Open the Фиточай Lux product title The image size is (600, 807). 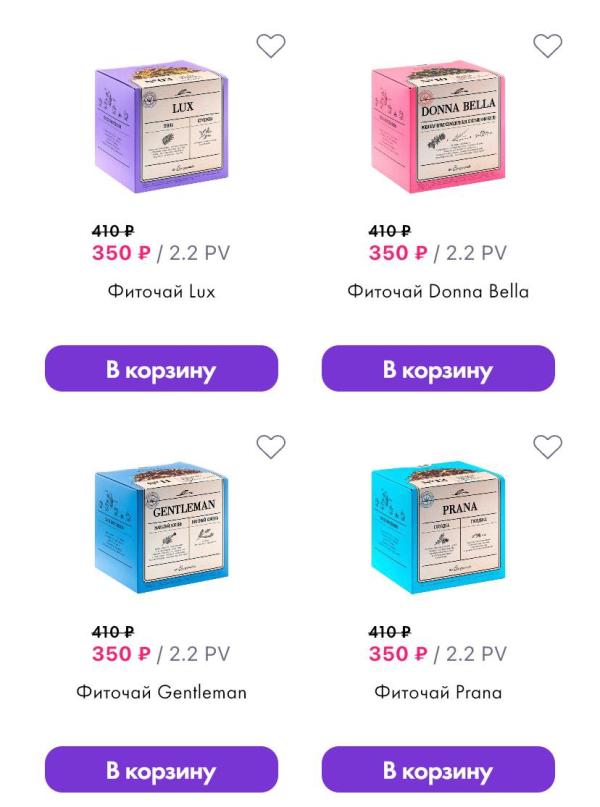(x=162, y=292)
